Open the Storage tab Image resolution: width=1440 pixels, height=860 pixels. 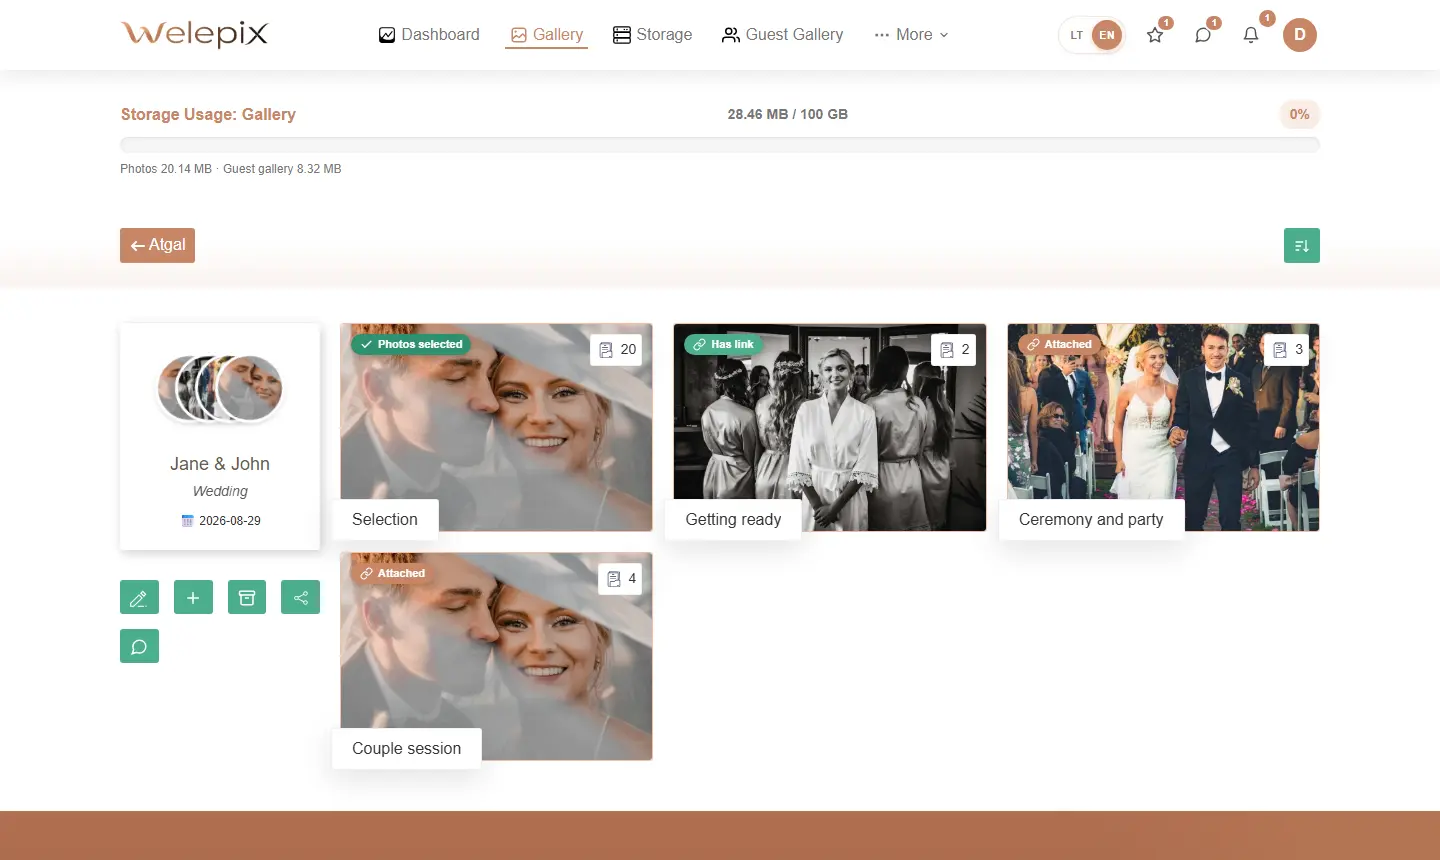point(652,35)
